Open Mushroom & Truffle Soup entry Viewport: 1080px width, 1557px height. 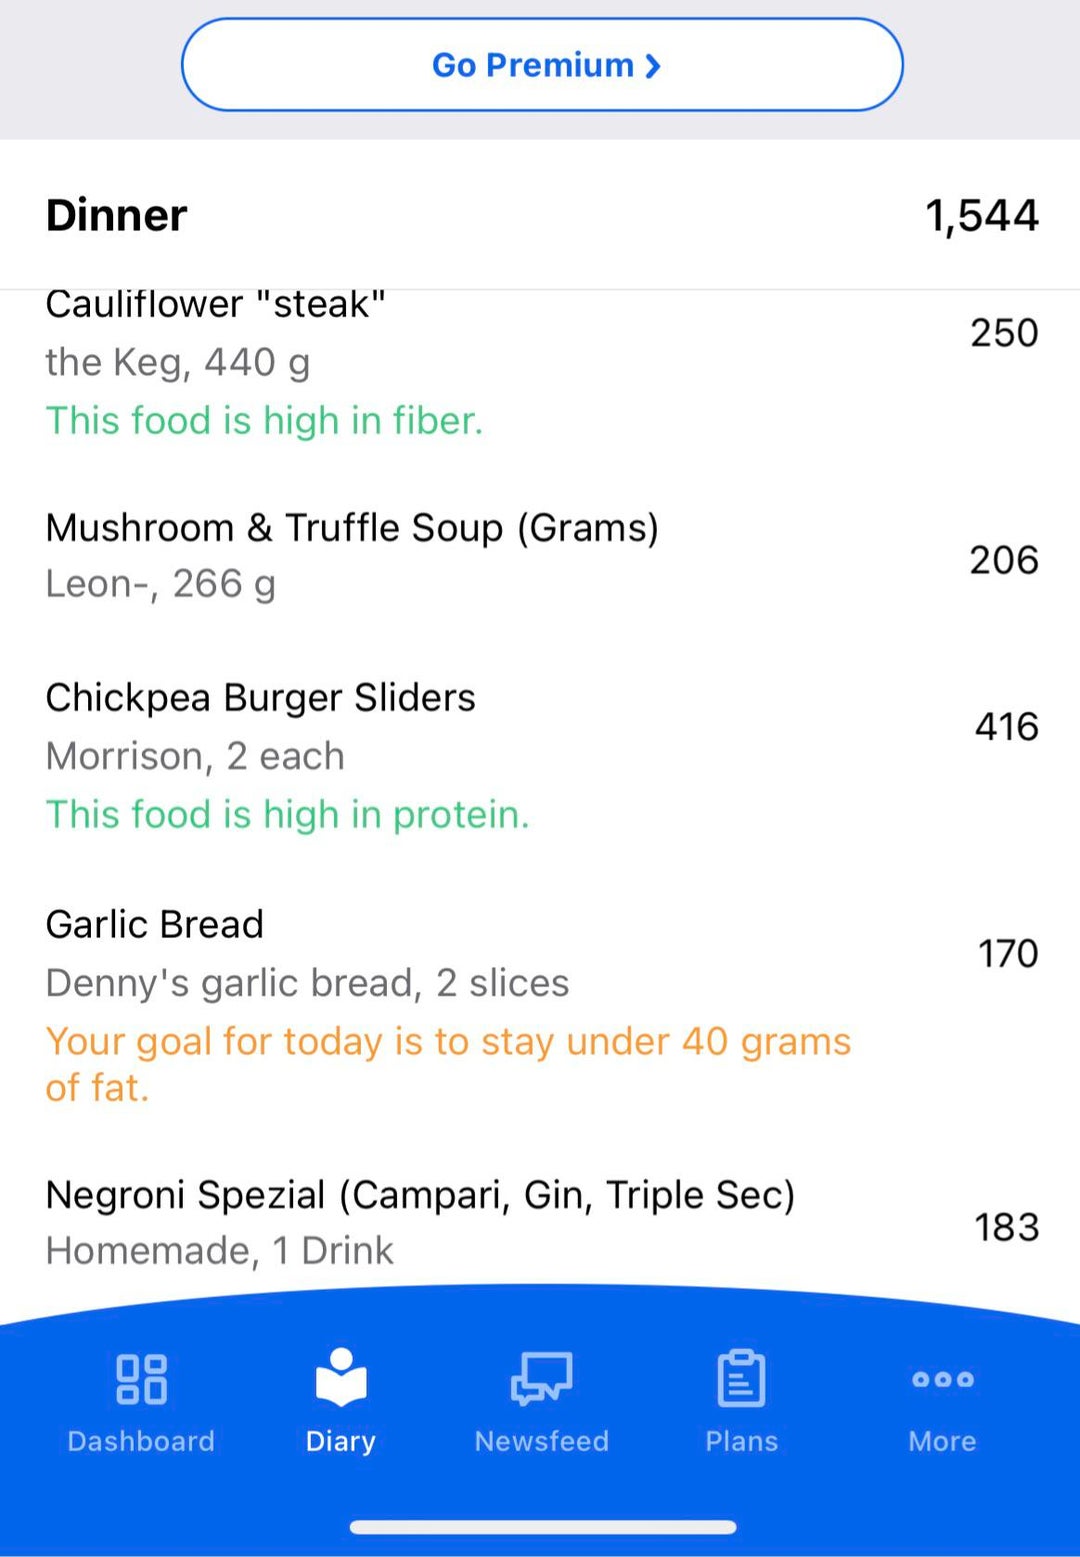point(540,556)
